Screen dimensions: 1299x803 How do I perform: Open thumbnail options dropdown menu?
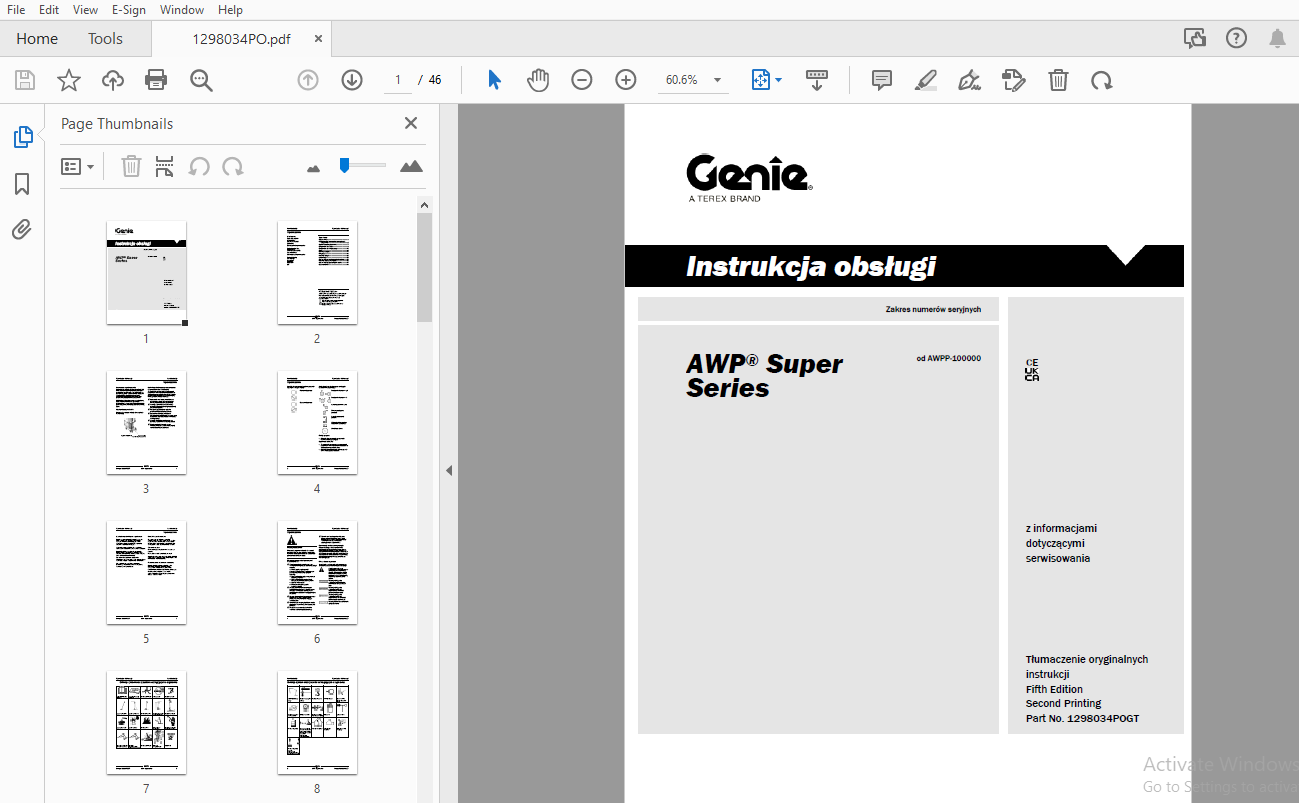click(78, 166)
